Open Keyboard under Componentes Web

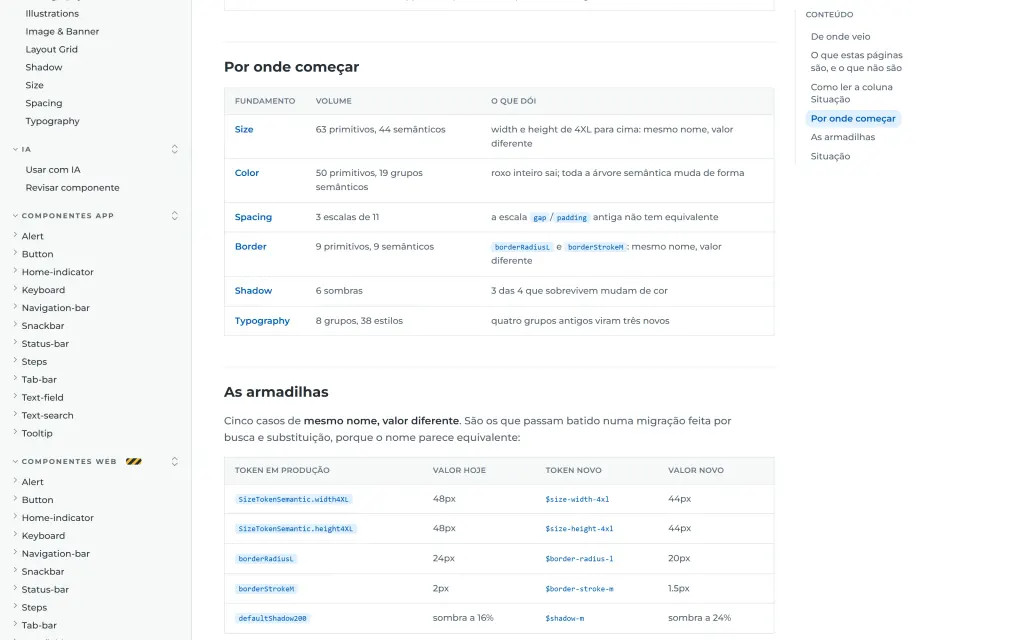point(43,536)
